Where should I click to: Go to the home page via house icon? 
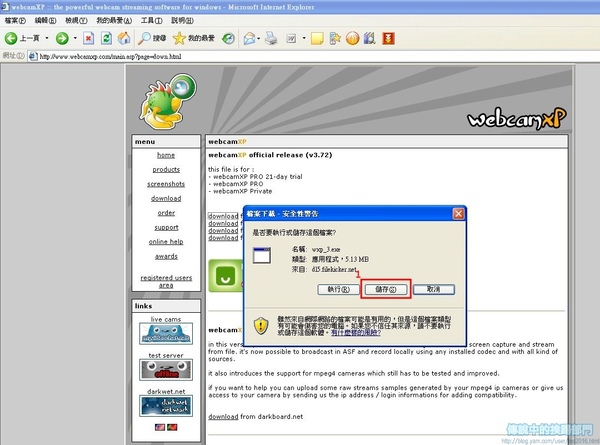pos(124,38)
